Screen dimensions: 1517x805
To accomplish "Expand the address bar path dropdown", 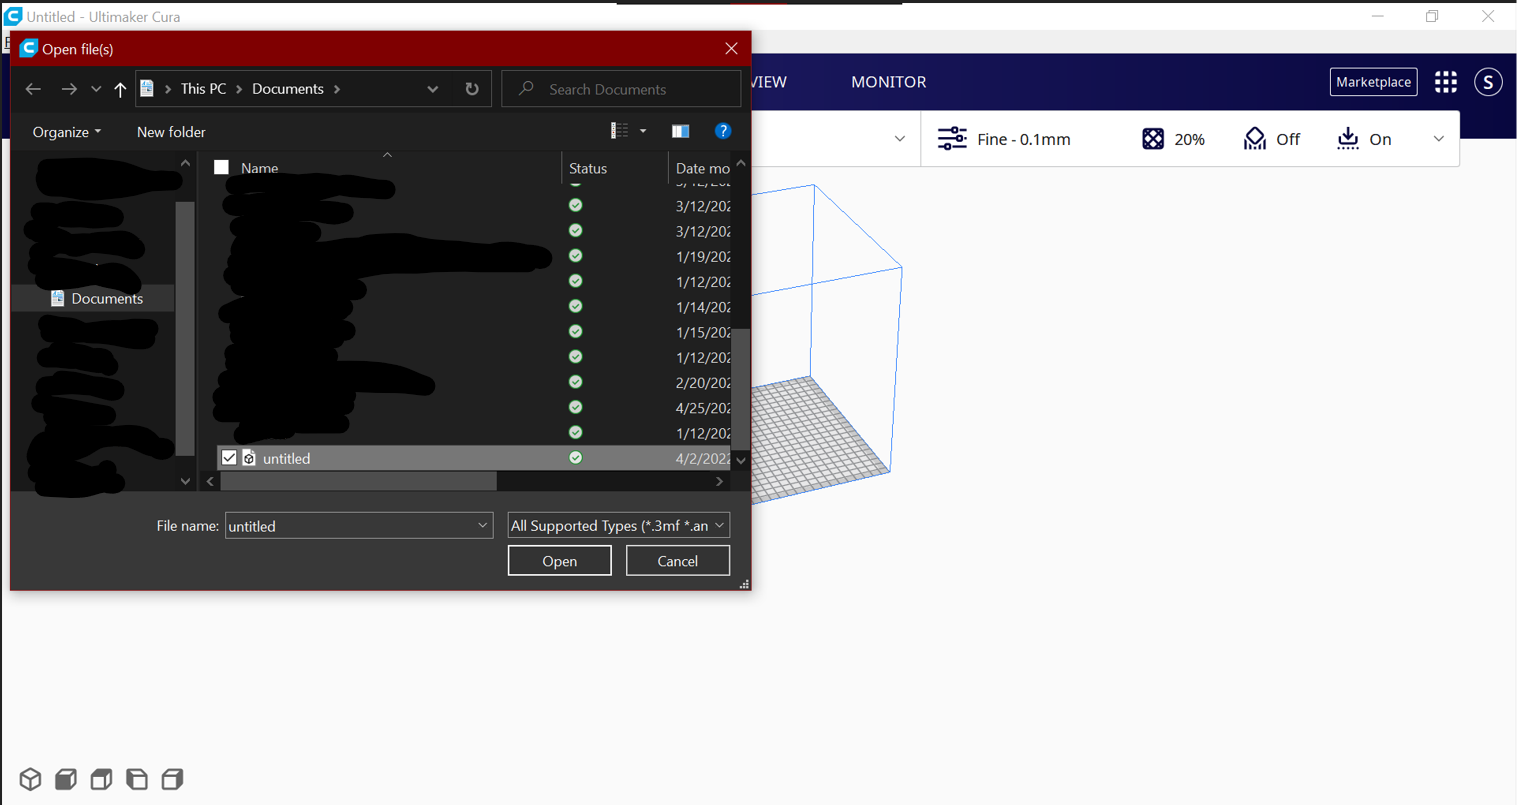I will coord(433,89).
